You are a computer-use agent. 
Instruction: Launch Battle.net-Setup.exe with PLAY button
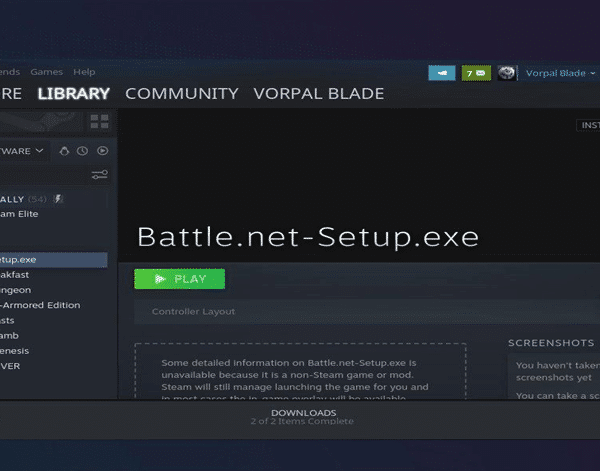point(179,279)
